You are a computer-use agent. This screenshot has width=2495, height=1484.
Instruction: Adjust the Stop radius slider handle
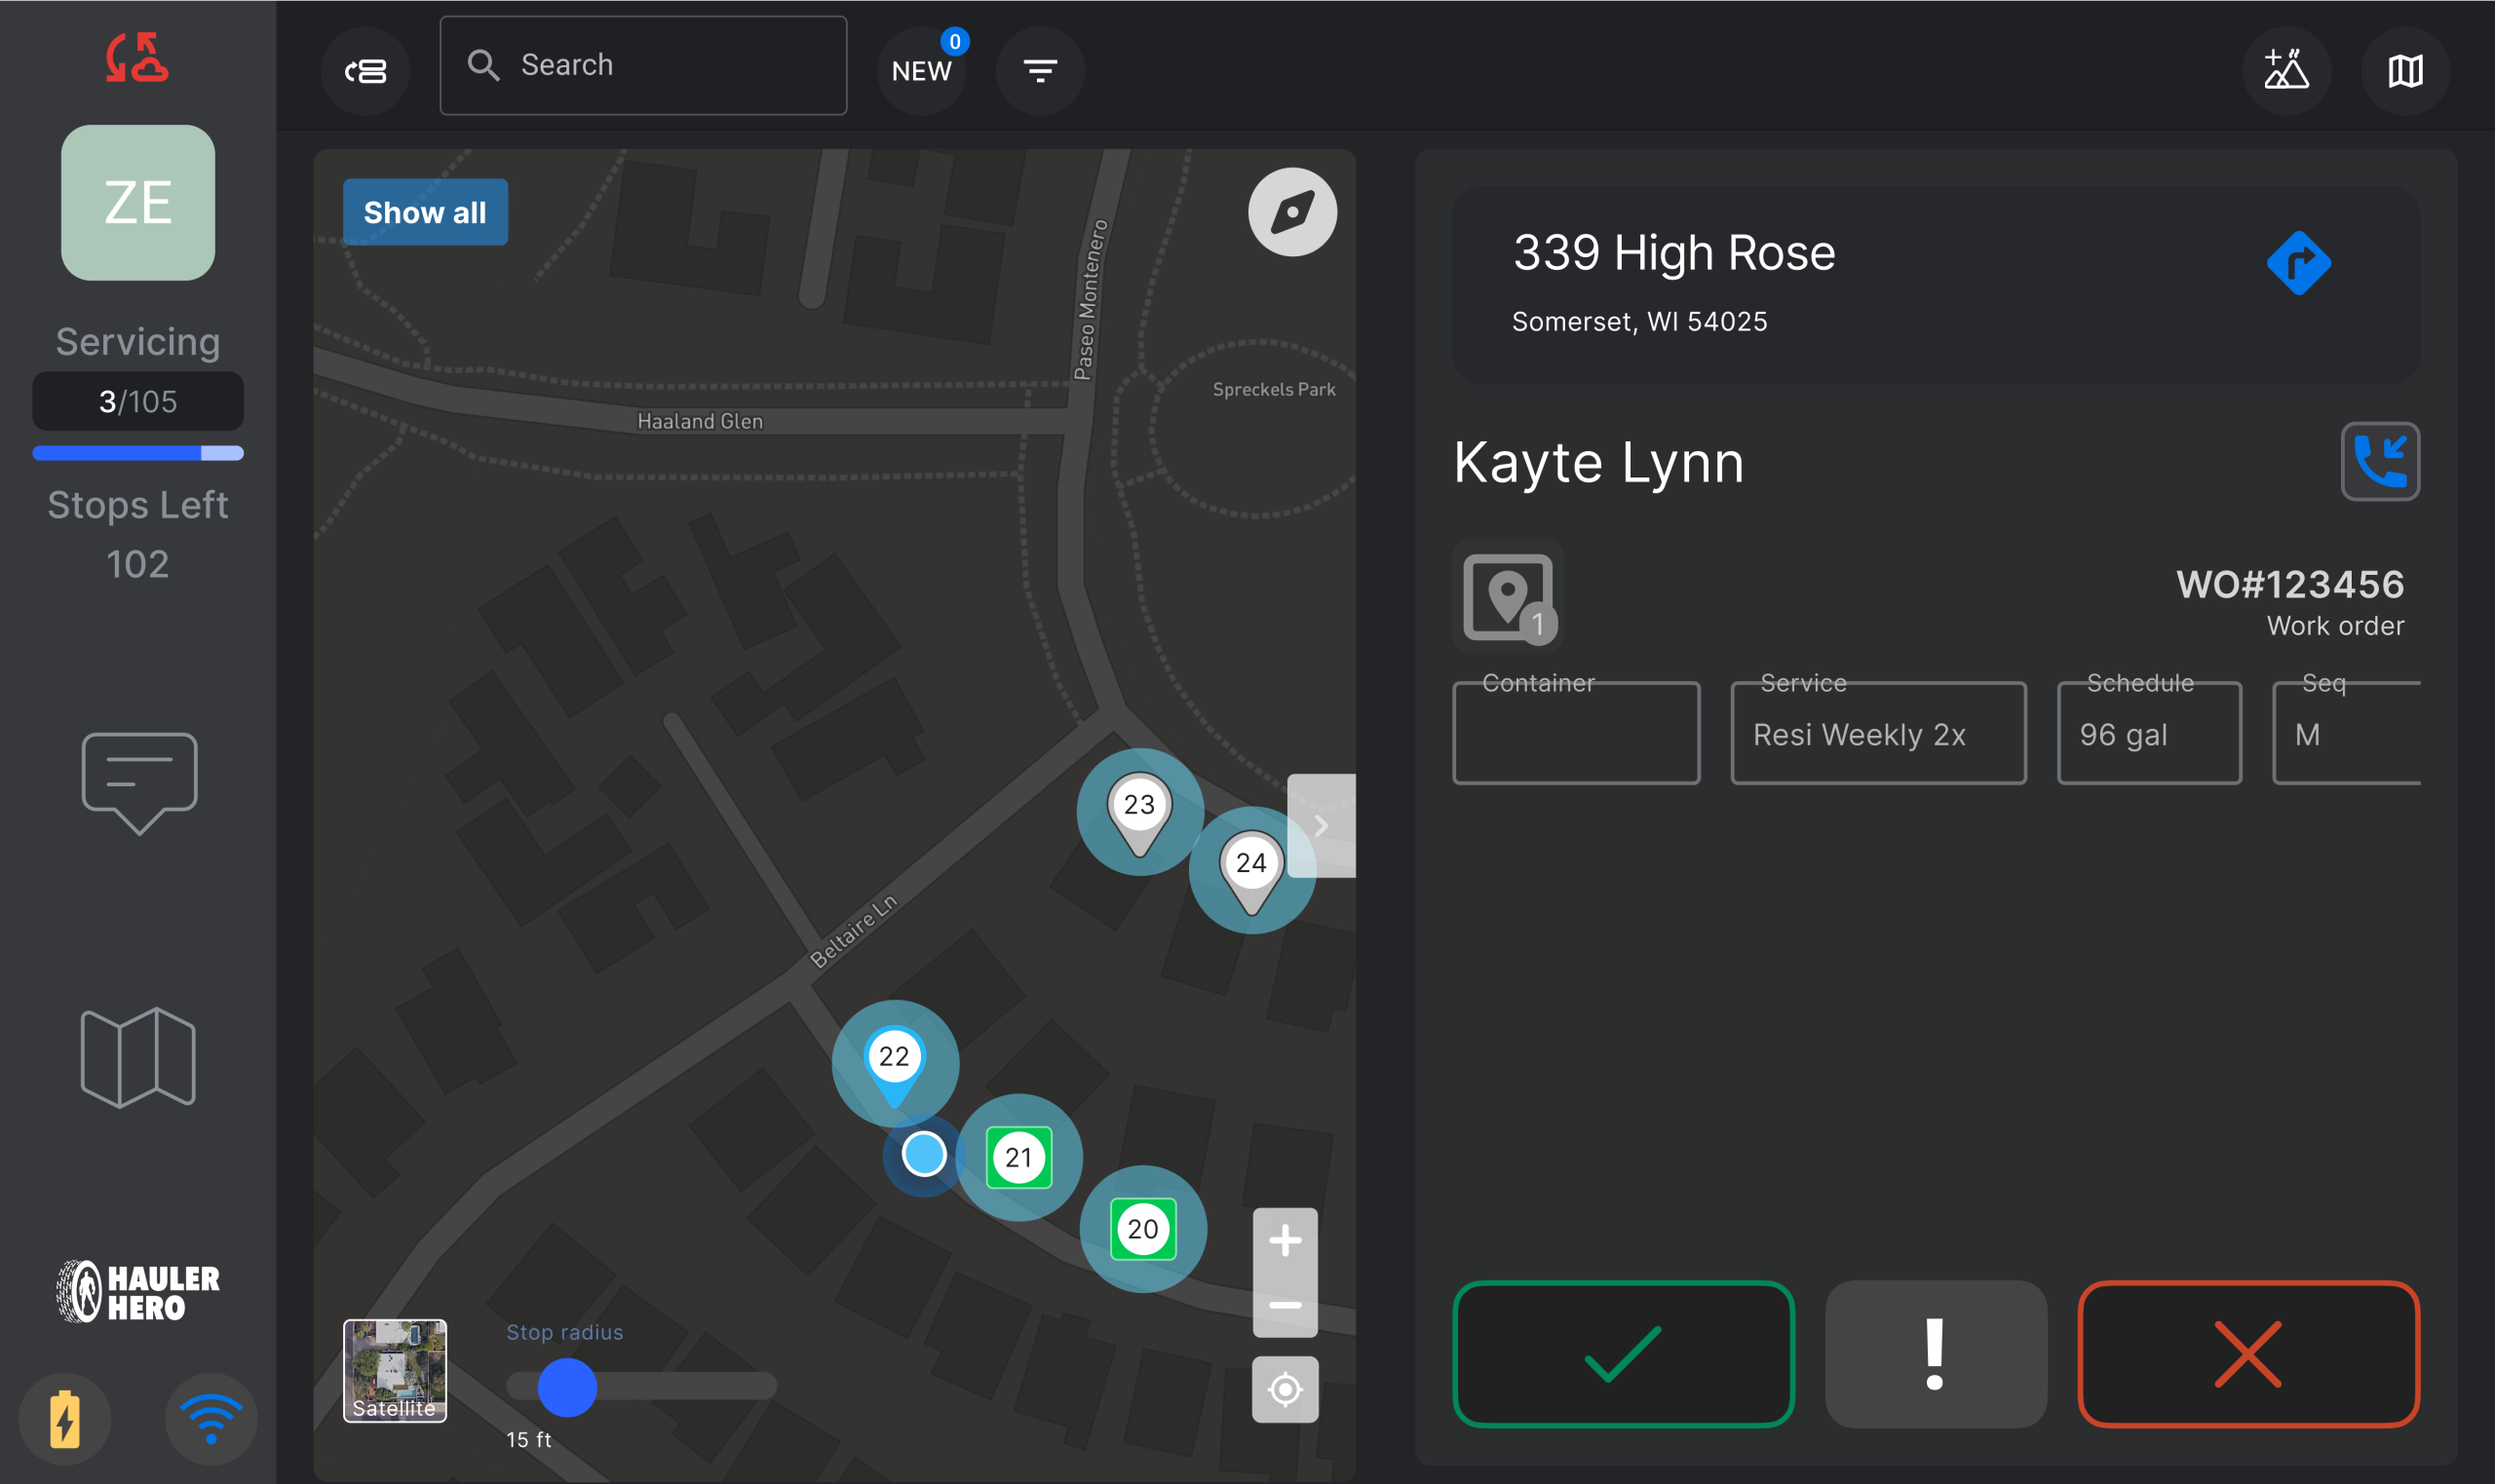click(x=567, y=1387)
